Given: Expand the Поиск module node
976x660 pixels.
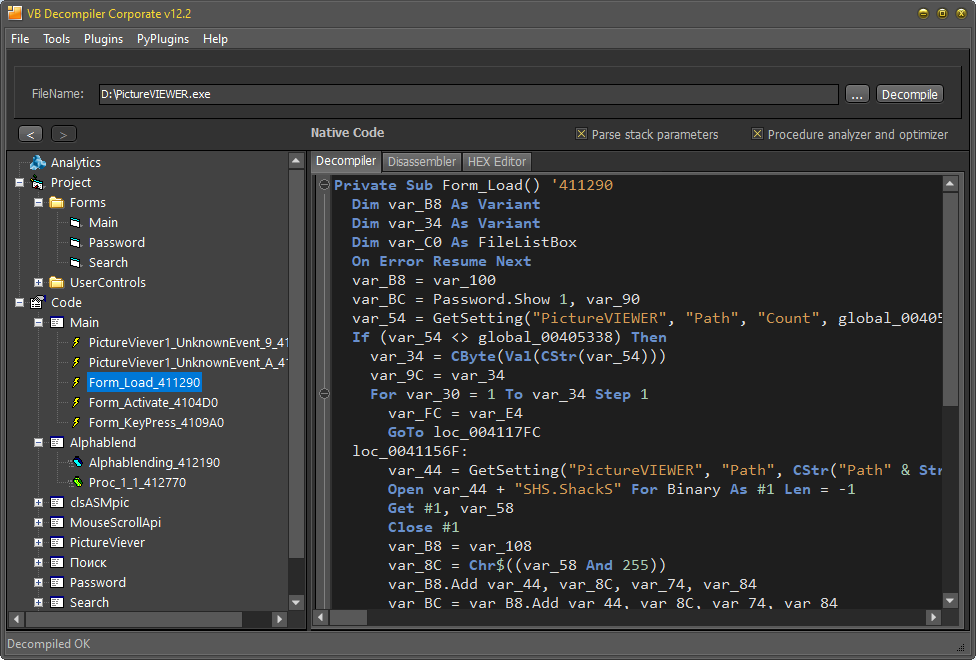Looking at the screenshot, I should coord(38,562).
